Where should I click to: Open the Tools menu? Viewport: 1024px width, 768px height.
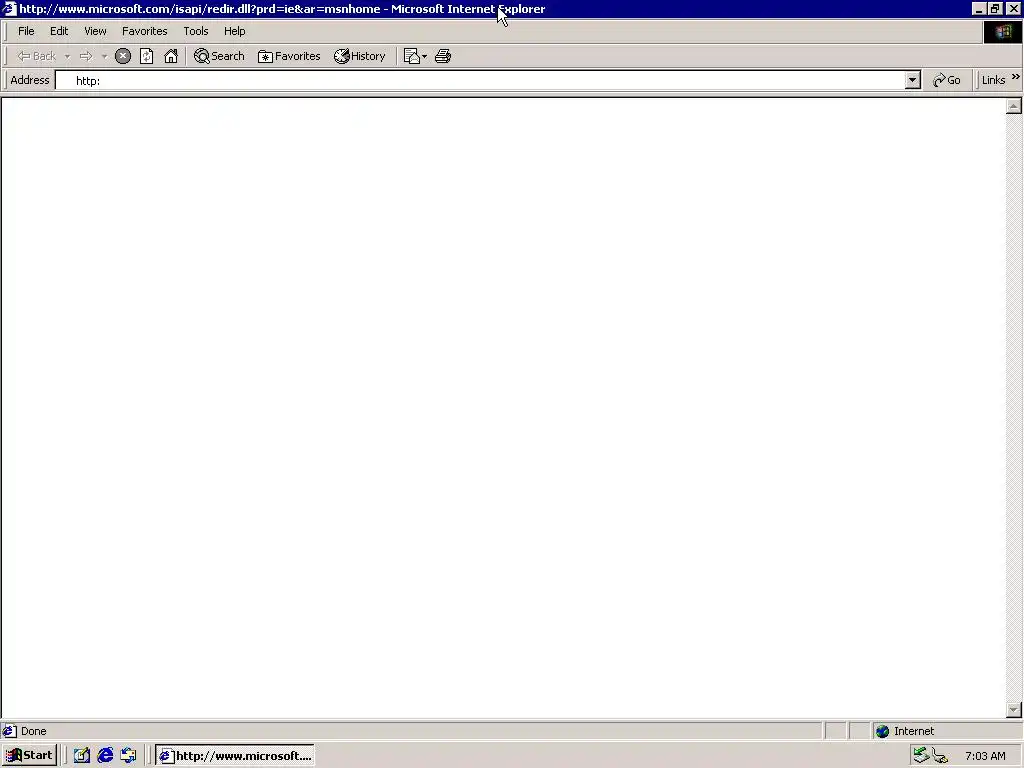pos(195,31)
